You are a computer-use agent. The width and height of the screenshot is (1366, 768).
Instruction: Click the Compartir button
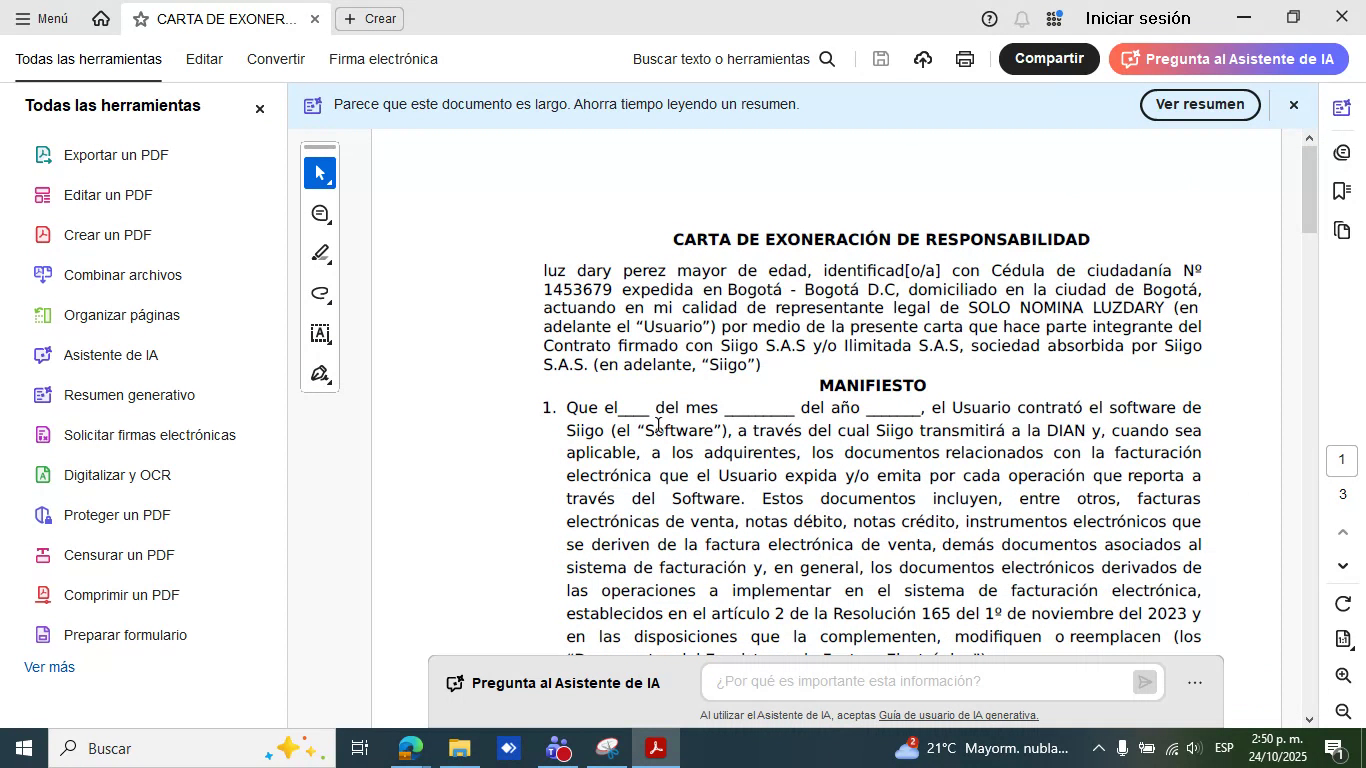1049,59
